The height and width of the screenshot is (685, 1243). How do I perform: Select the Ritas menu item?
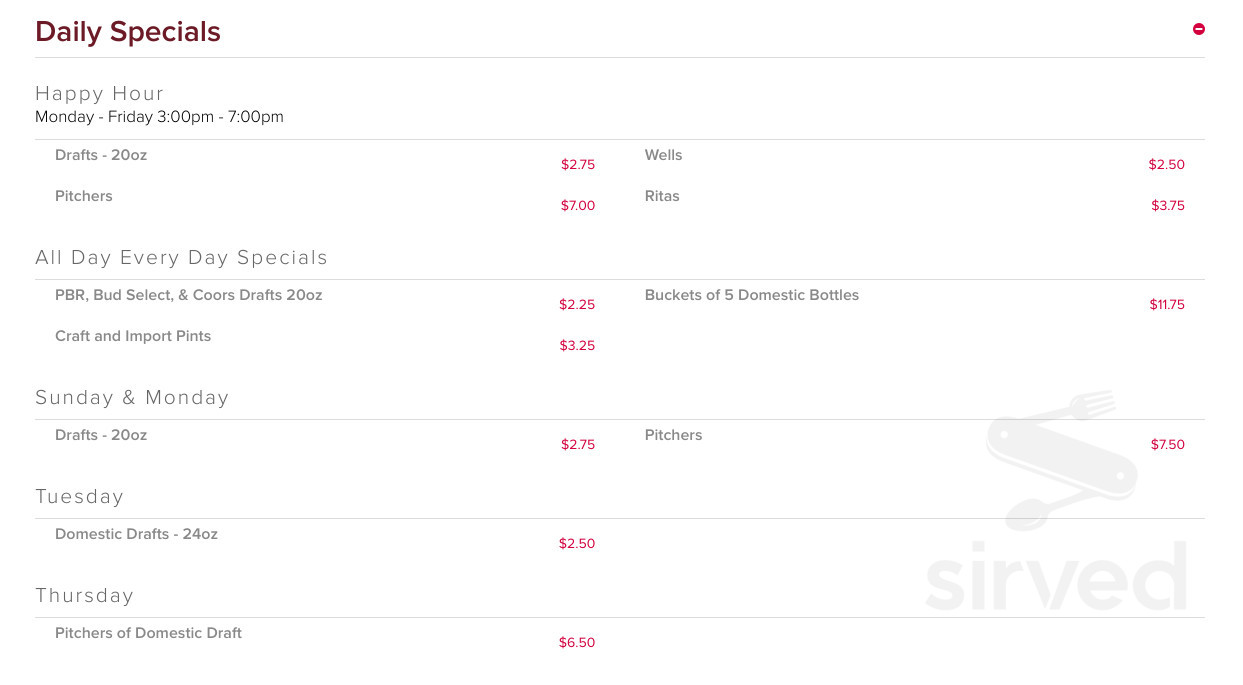[662, 196]
